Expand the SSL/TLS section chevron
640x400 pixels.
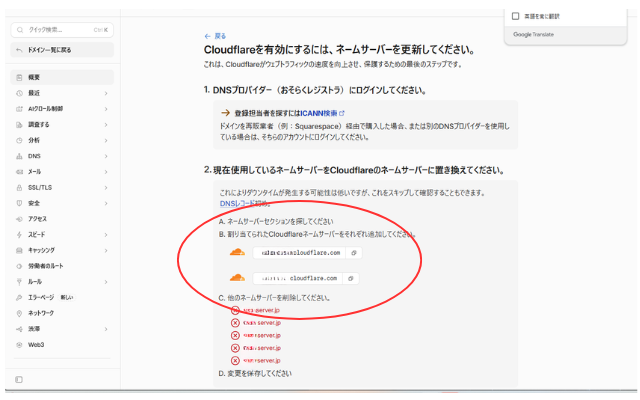[106, 188]
